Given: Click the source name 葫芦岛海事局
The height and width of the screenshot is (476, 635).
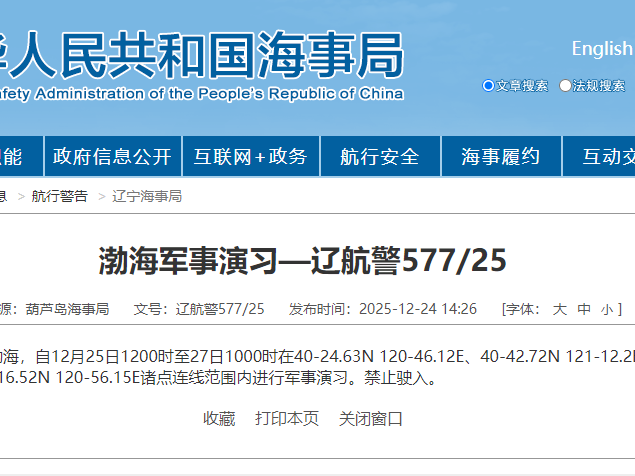Looking at the screenshot, I should [67, 309].
